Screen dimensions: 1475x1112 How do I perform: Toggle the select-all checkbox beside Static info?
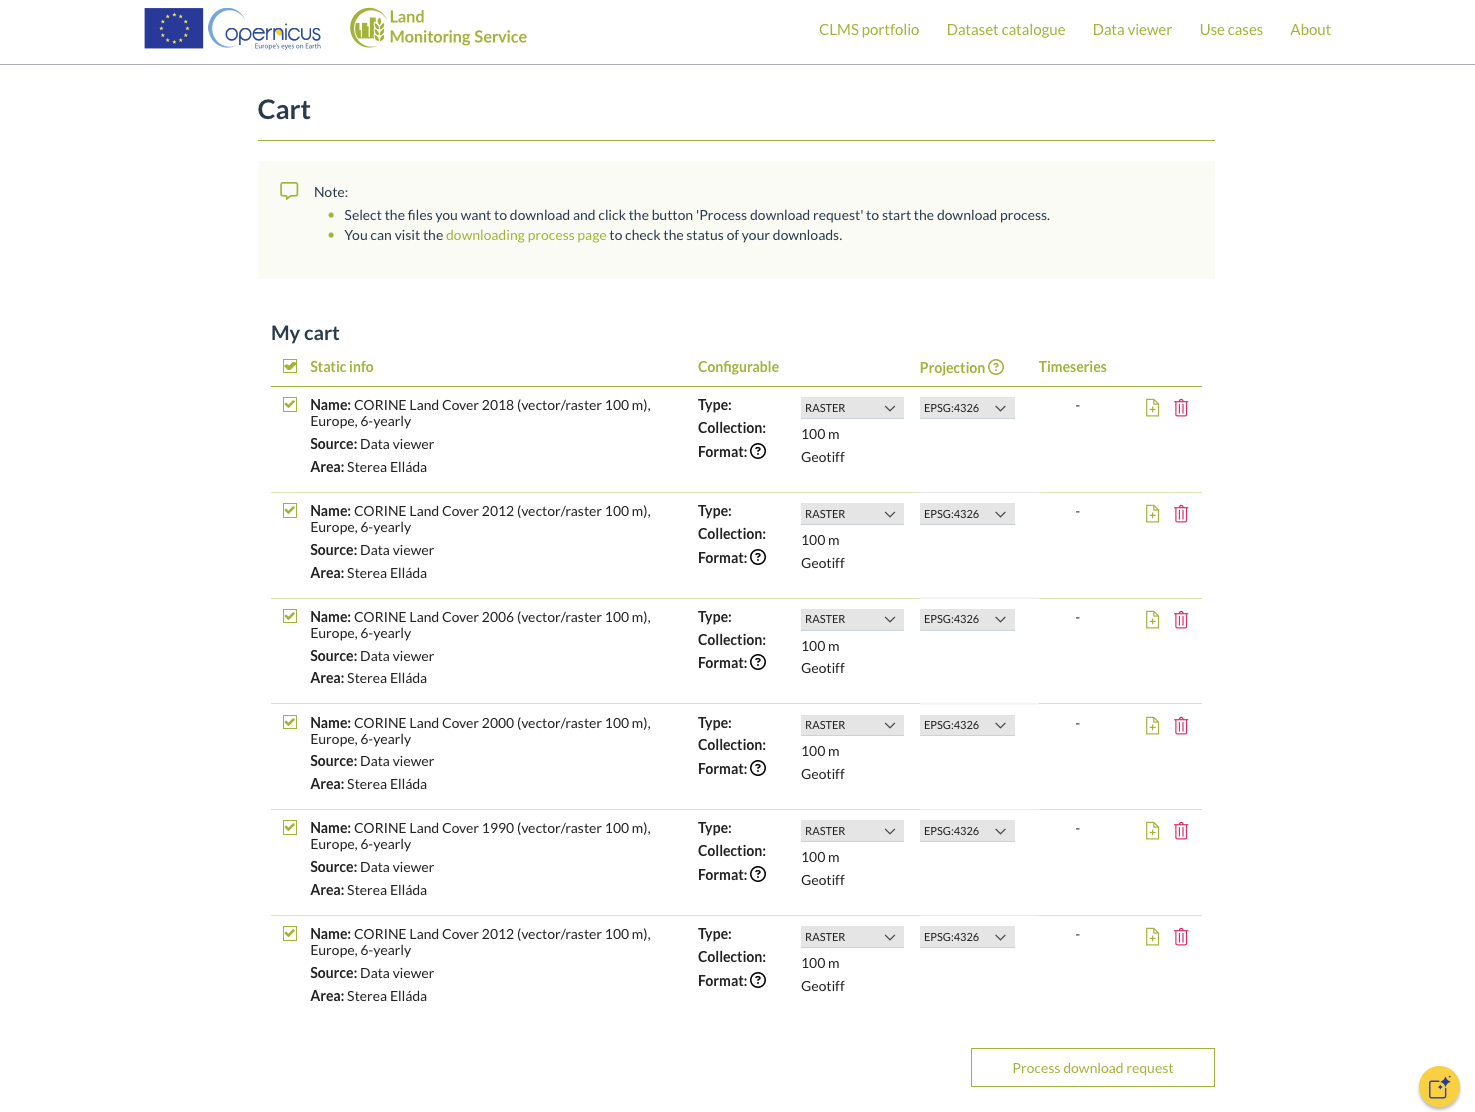pos(290,366)
